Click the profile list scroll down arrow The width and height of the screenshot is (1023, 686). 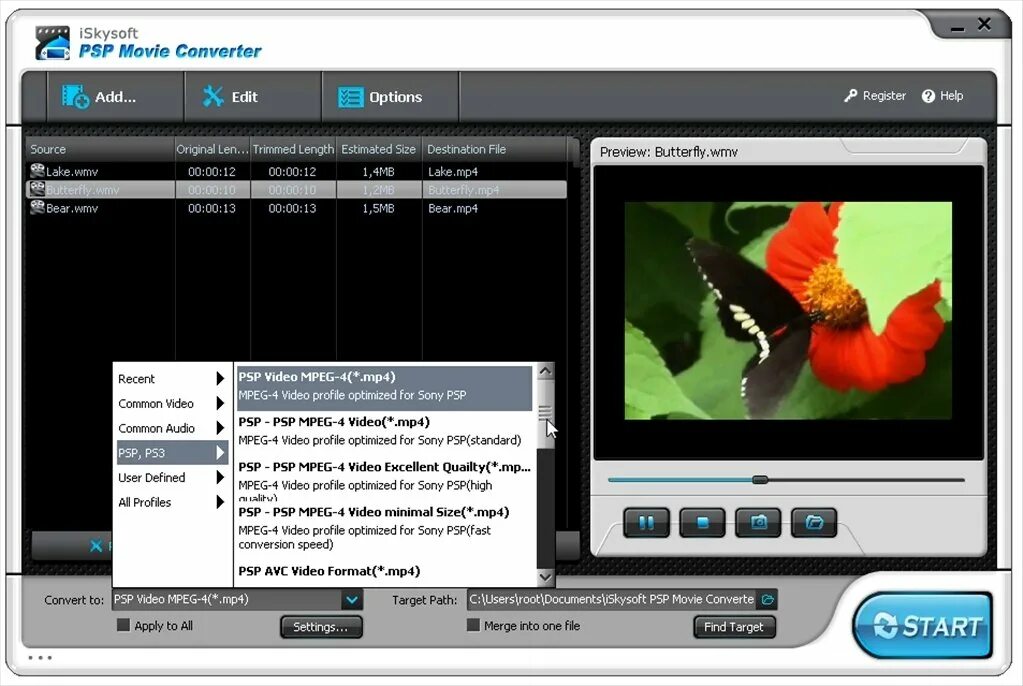pyautogui.click(x=545, y=577)
